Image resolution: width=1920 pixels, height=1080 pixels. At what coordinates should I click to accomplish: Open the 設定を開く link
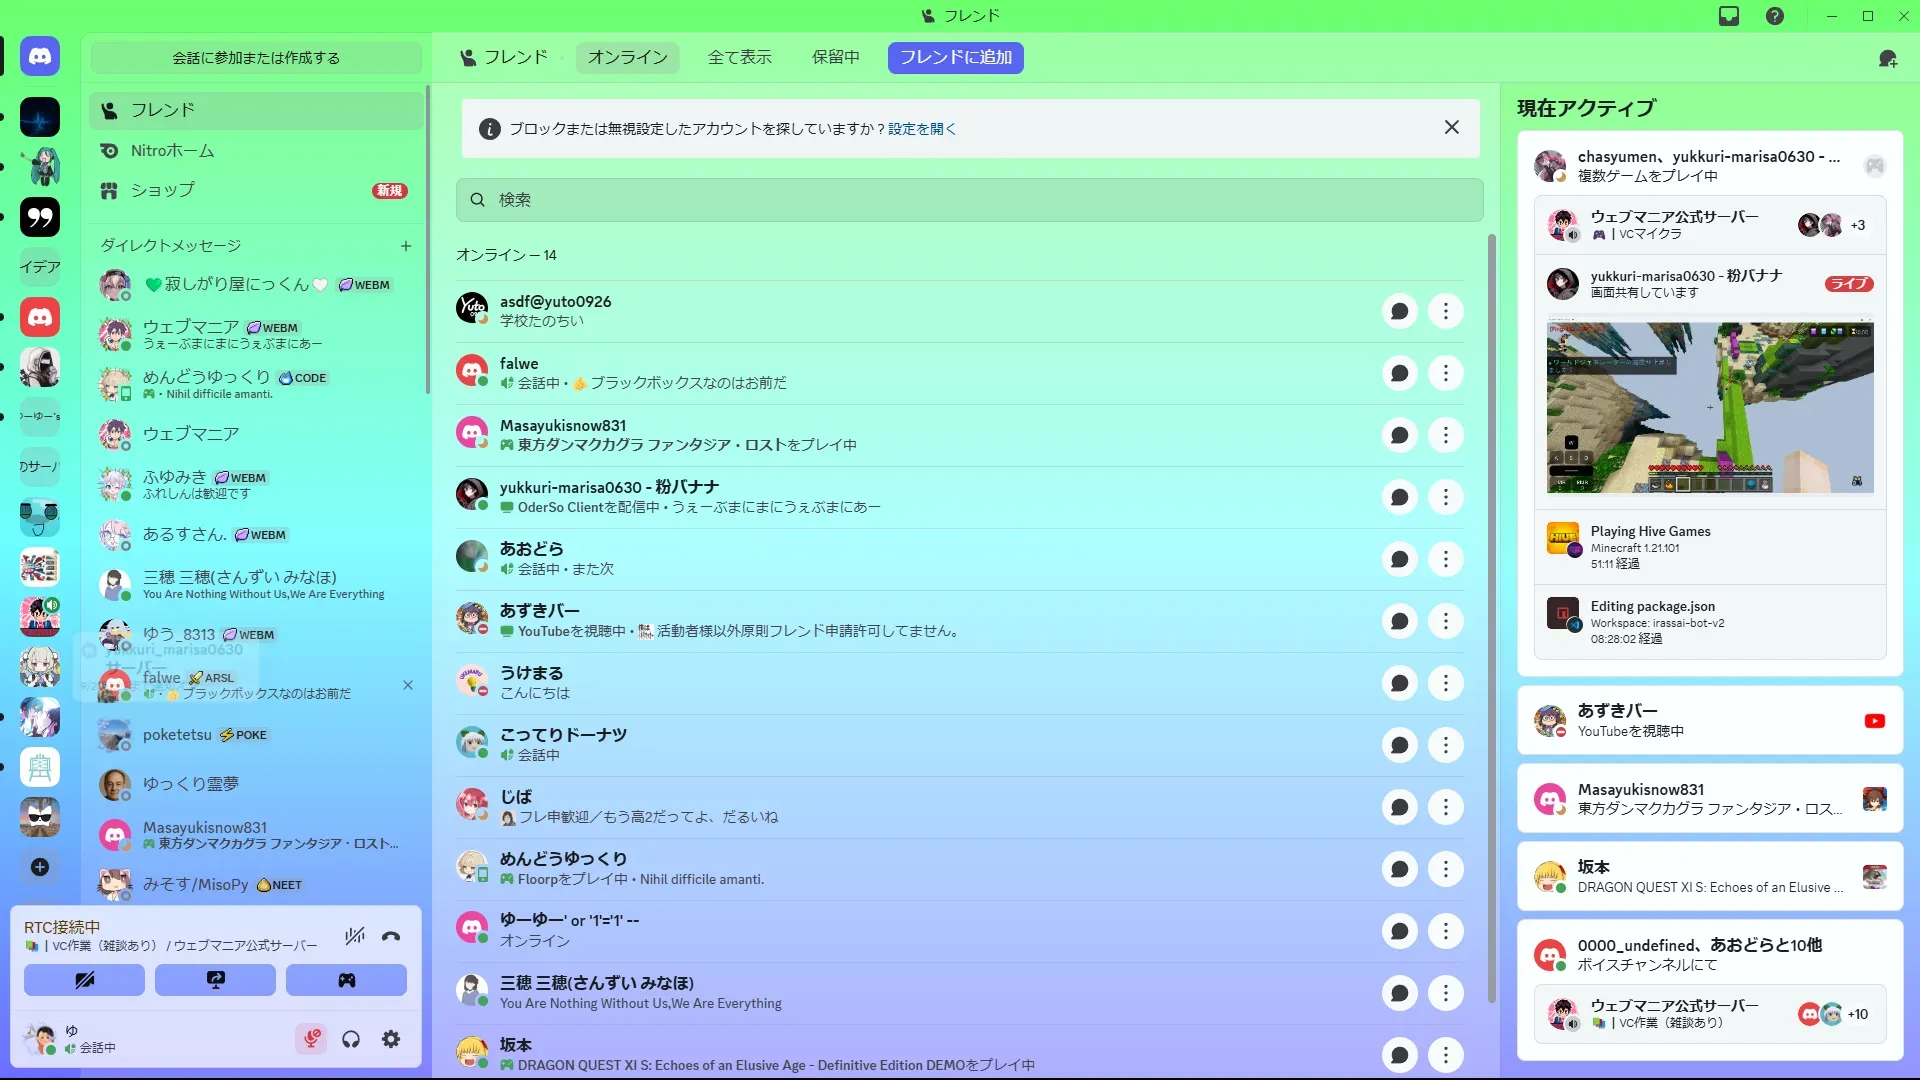click(921, 129)
